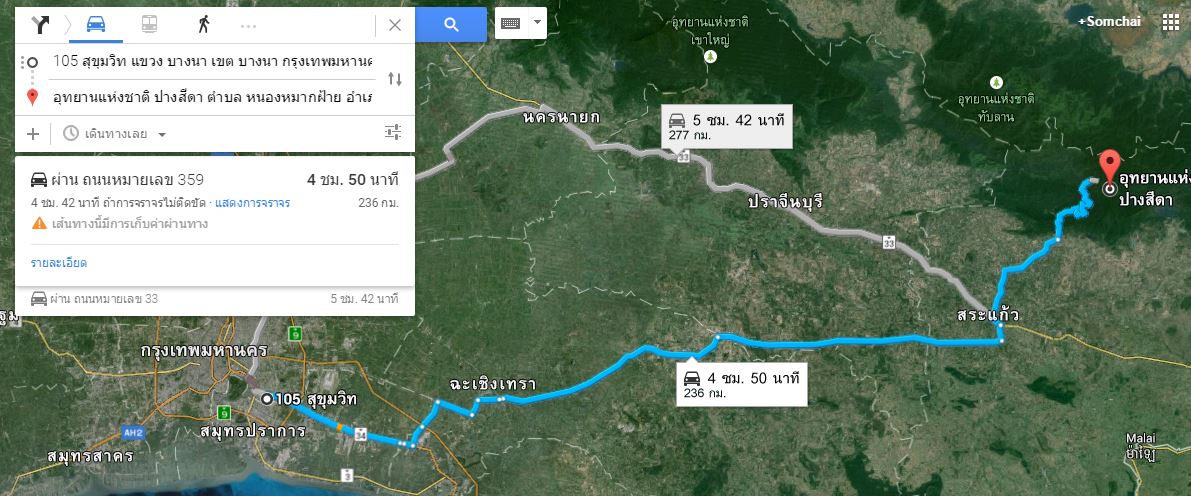The image size is (1191, 496).
Task: Select the driving travel mode icon
Action: pyautogui.click(x=96, y=24)
